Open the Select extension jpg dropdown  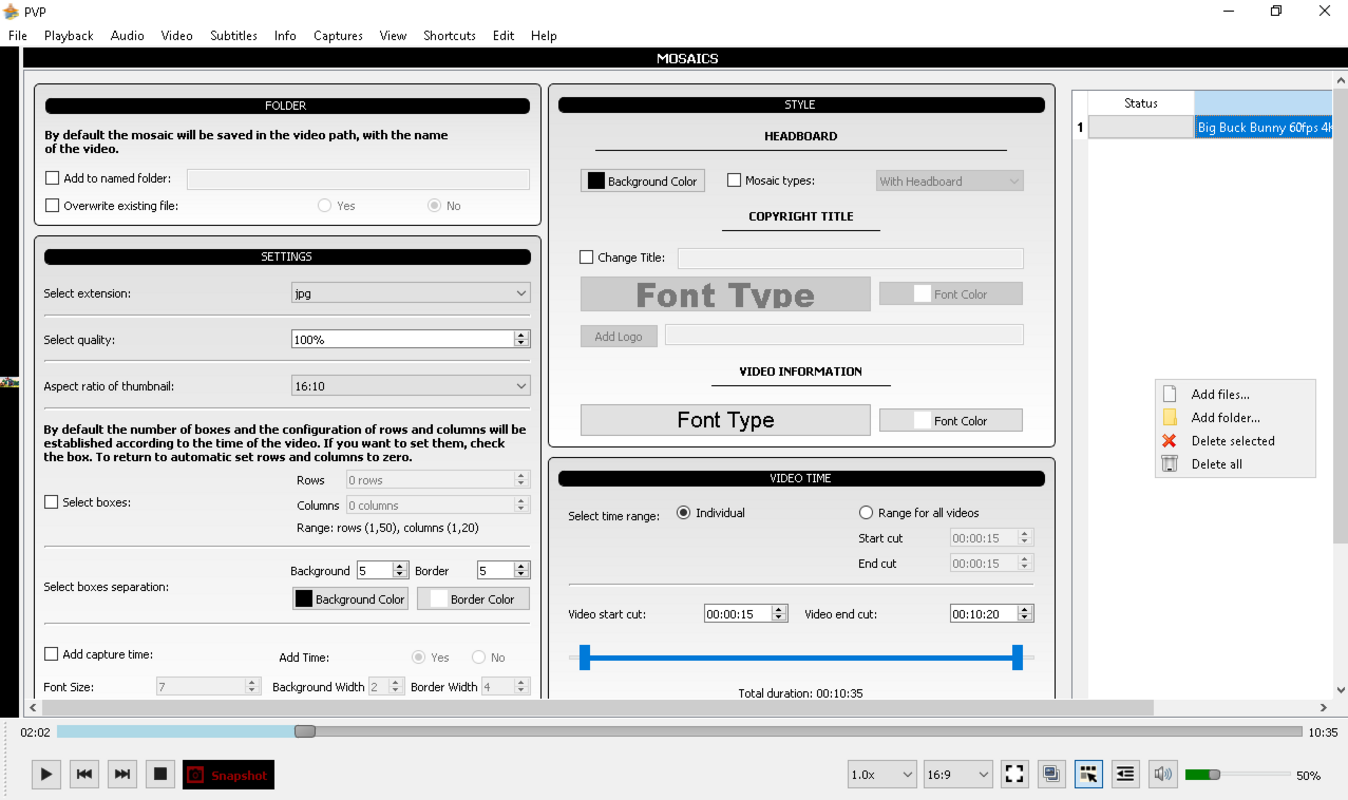point(410,293)
